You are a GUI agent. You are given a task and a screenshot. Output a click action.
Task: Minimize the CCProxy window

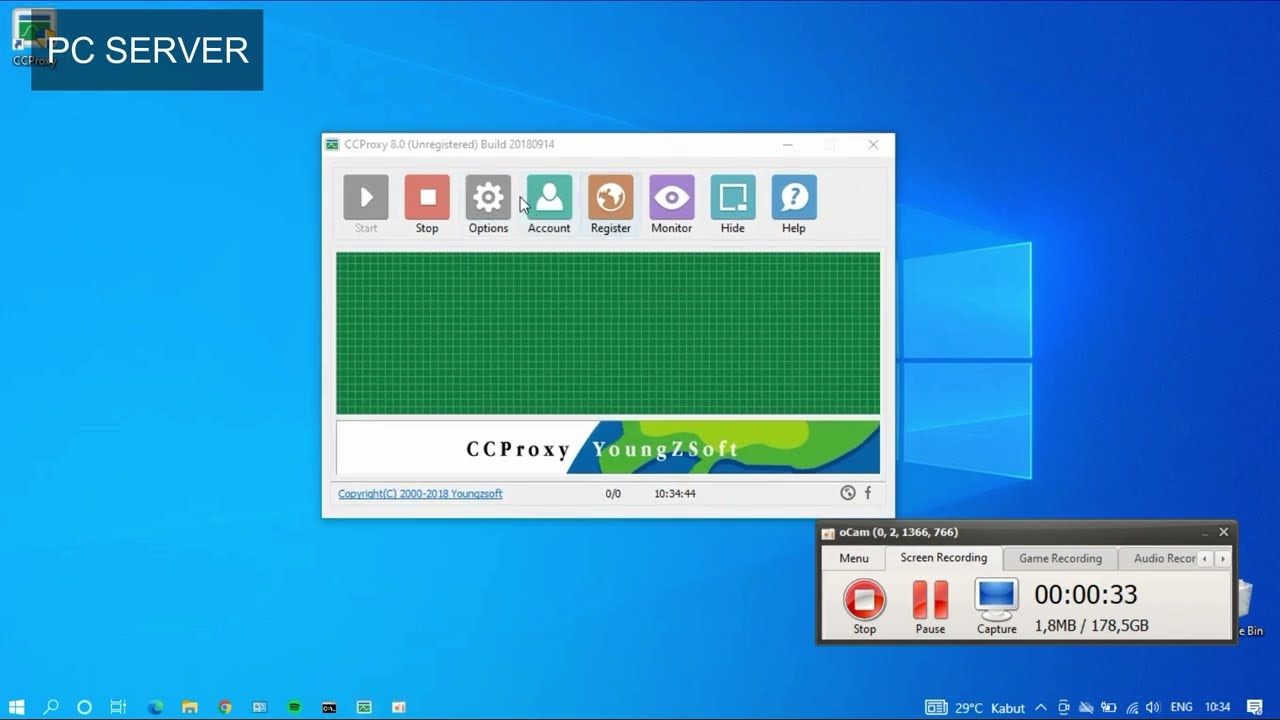[788, 145]
